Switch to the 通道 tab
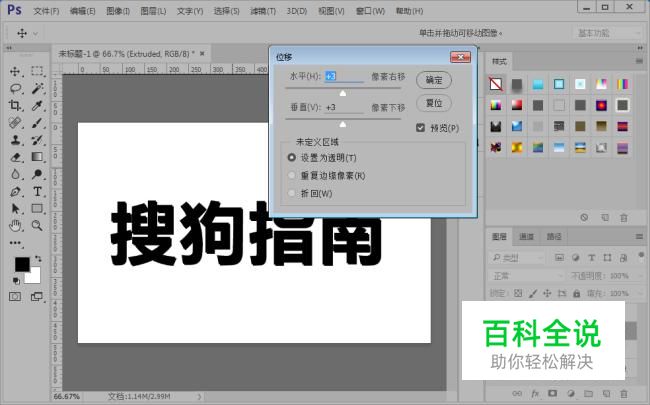 526,237
